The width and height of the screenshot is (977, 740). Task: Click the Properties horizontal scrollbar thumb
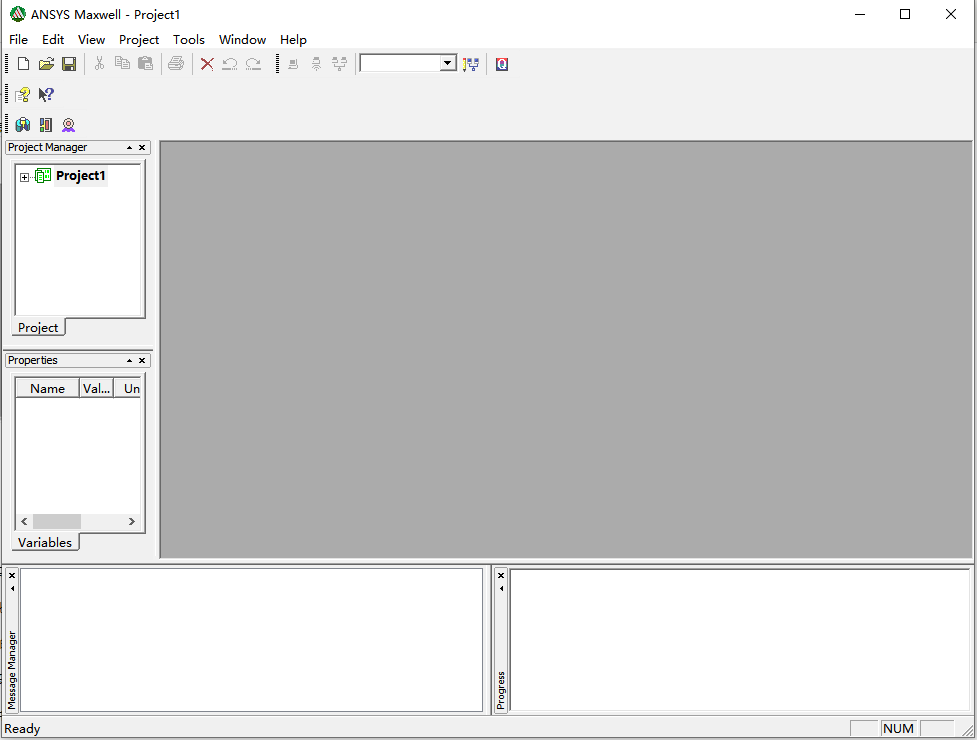[57, 521]
